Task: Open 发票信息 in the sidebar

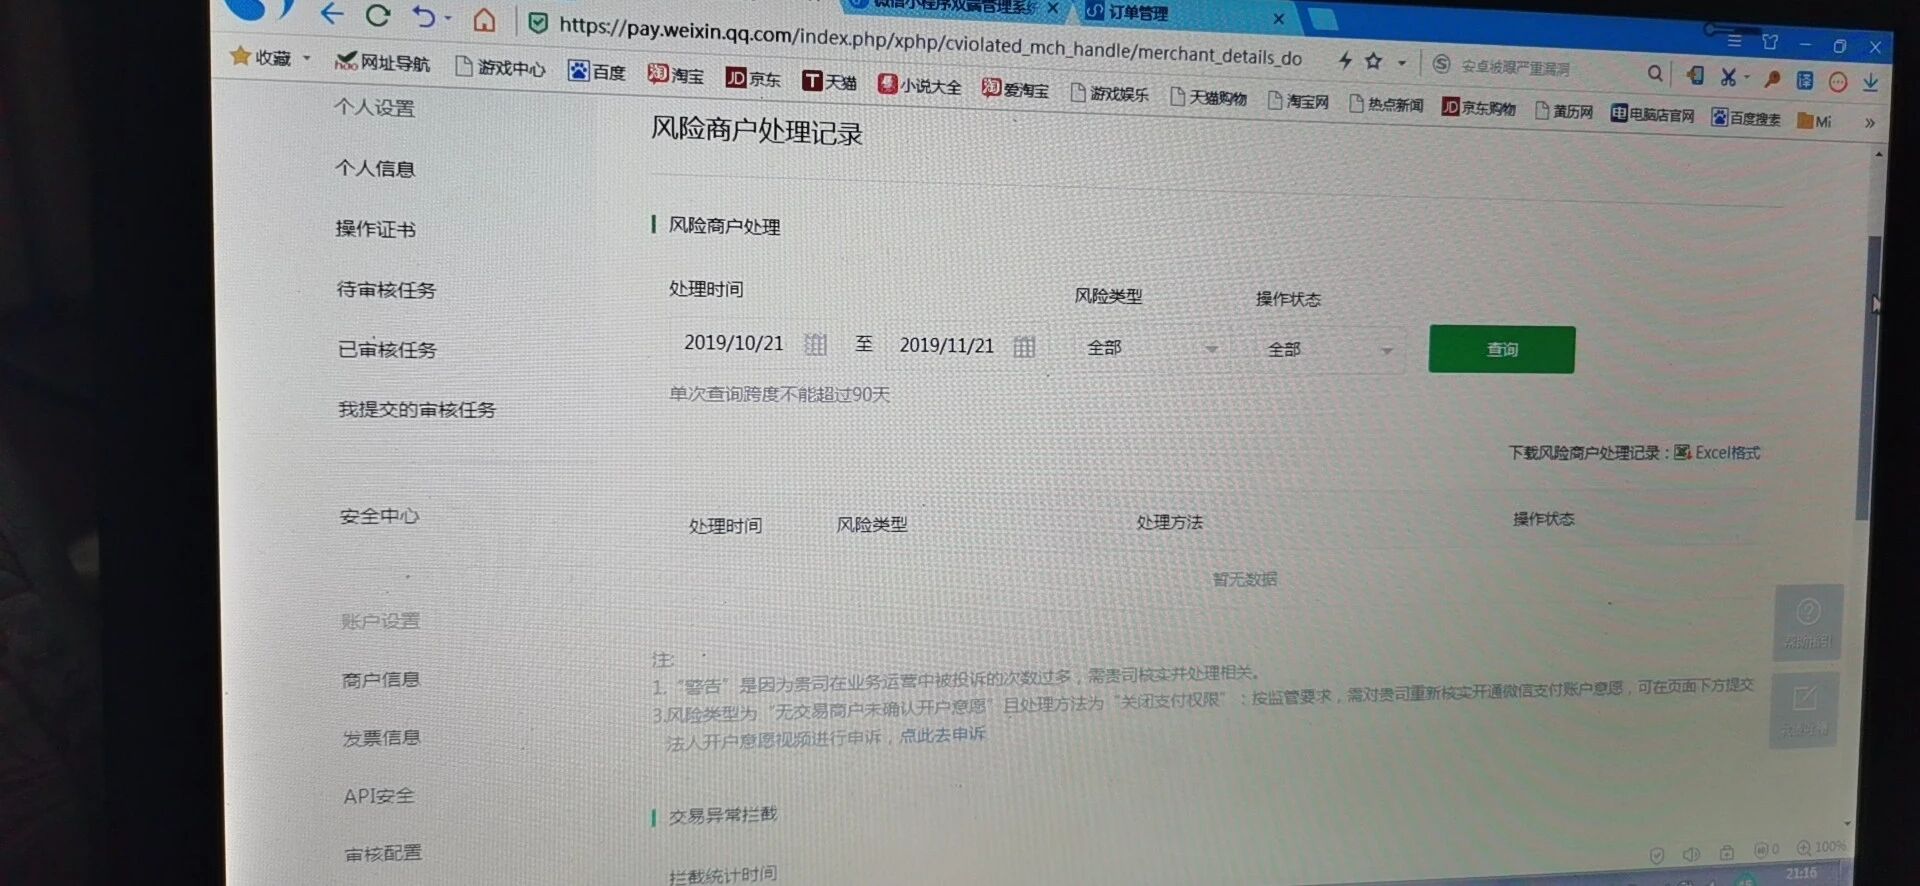Action: pos(382,738)
